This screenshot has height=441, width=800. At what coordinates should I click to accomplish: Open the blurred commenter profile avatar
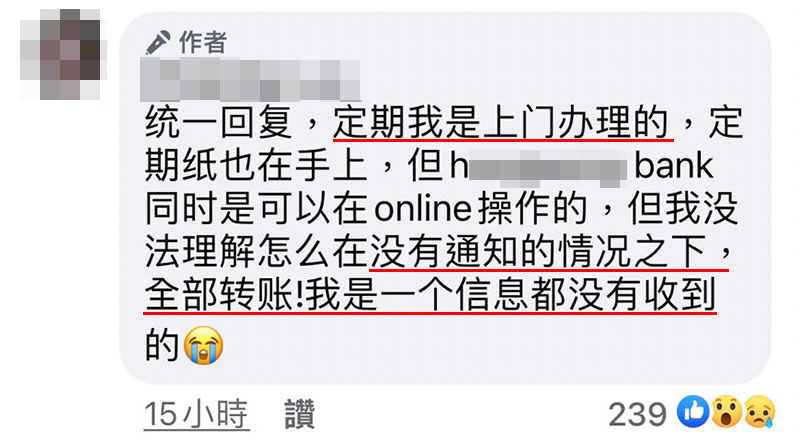pos(61,54)
